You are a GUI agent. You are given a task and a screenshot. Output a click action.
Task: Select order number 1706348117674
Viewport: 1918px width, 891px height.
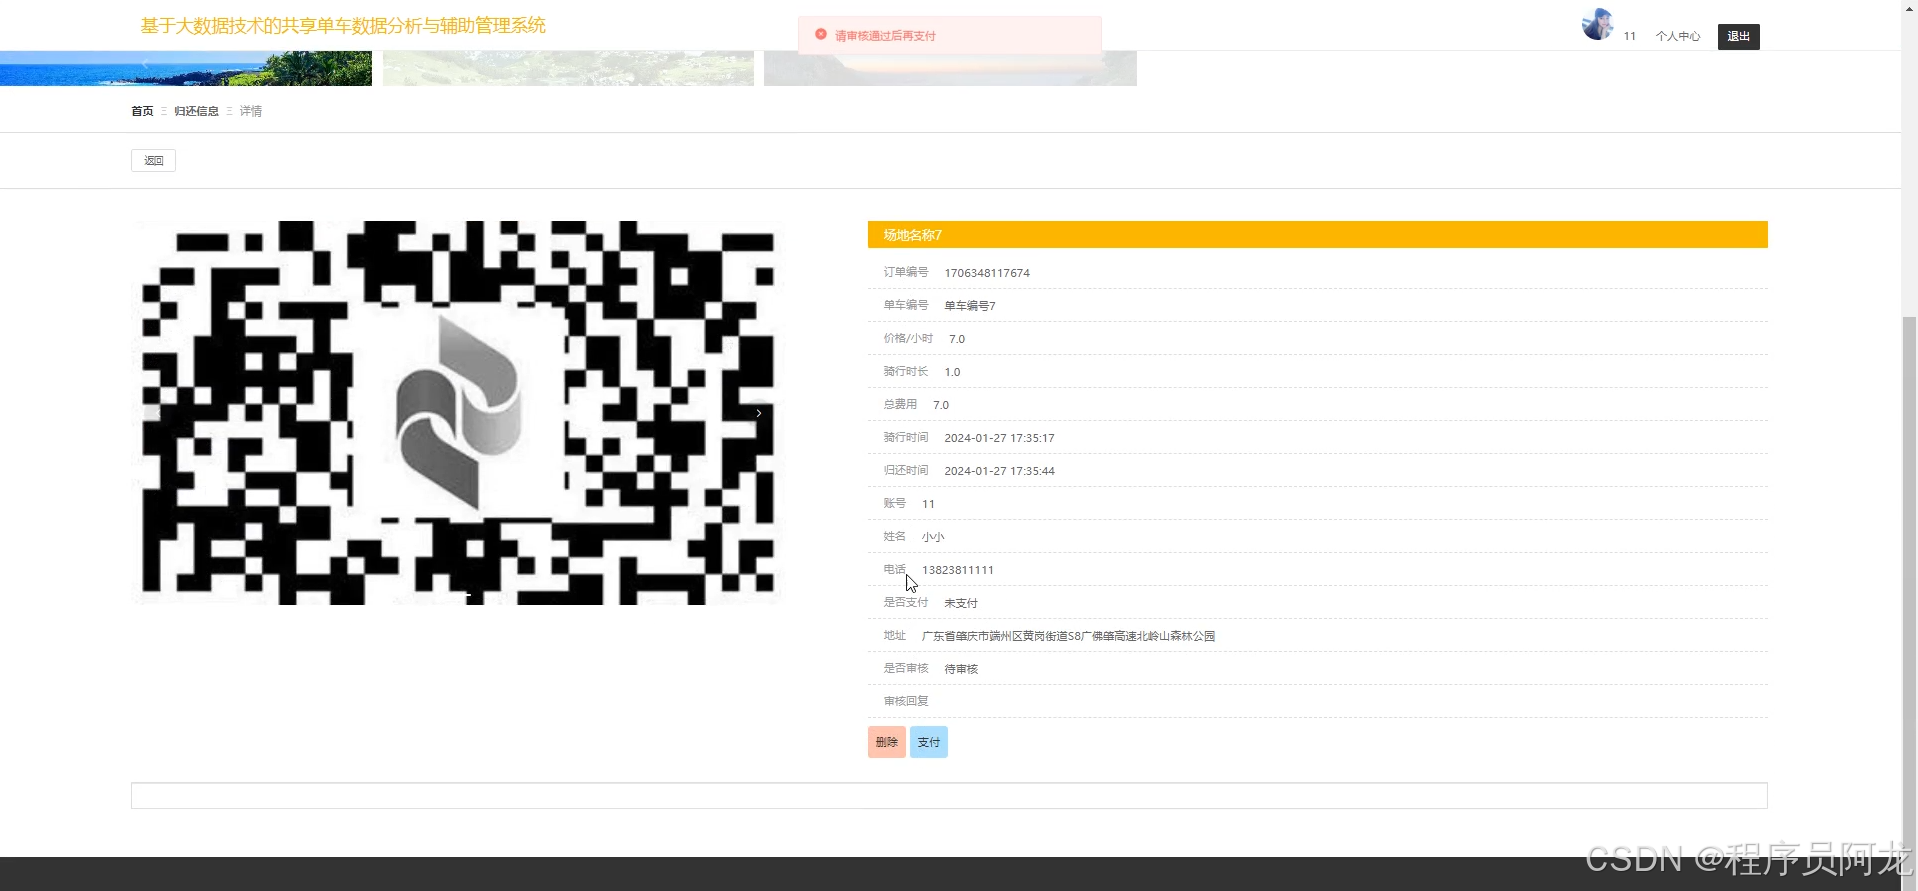987,273
